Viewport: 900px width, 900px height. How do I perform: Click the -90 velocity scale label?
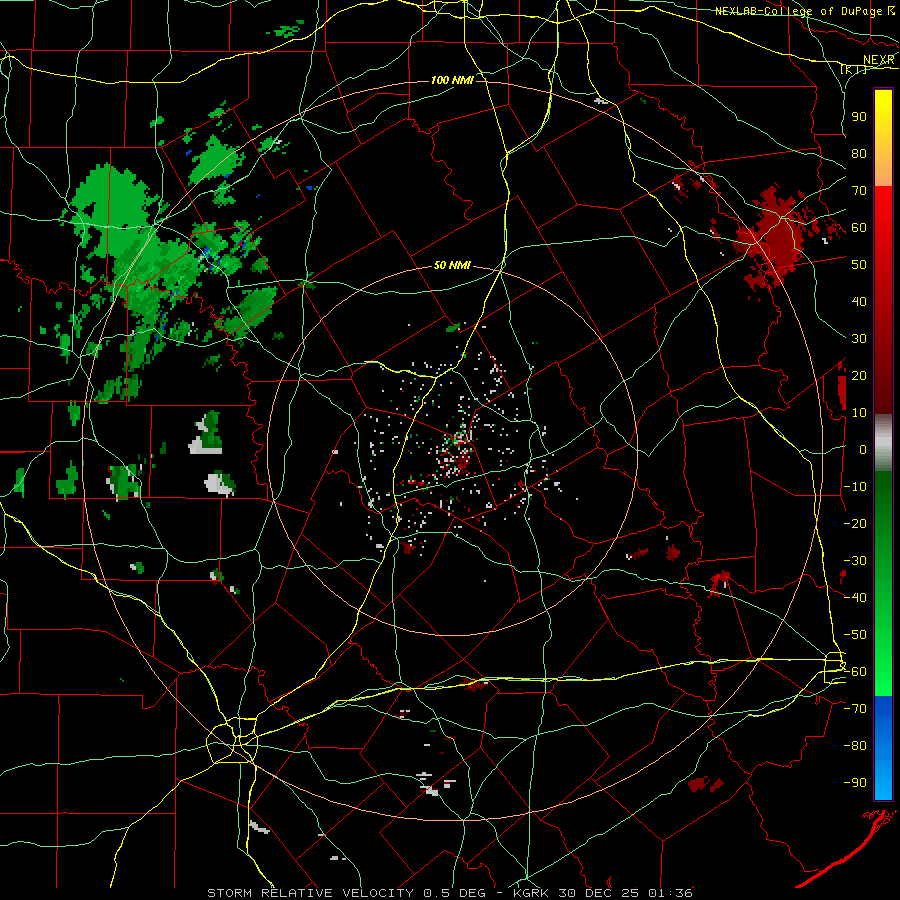point(855,783)
